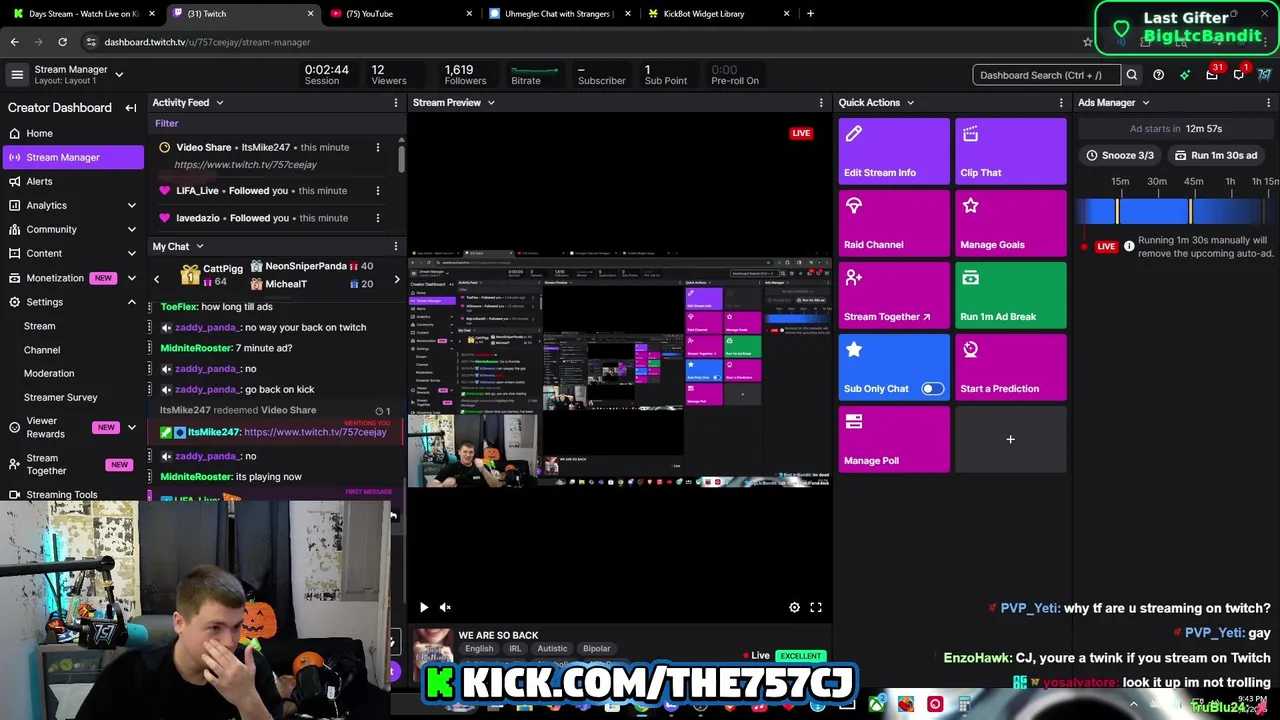
Task: Open Activity Feed panel options menu
Action: (395, 103)
